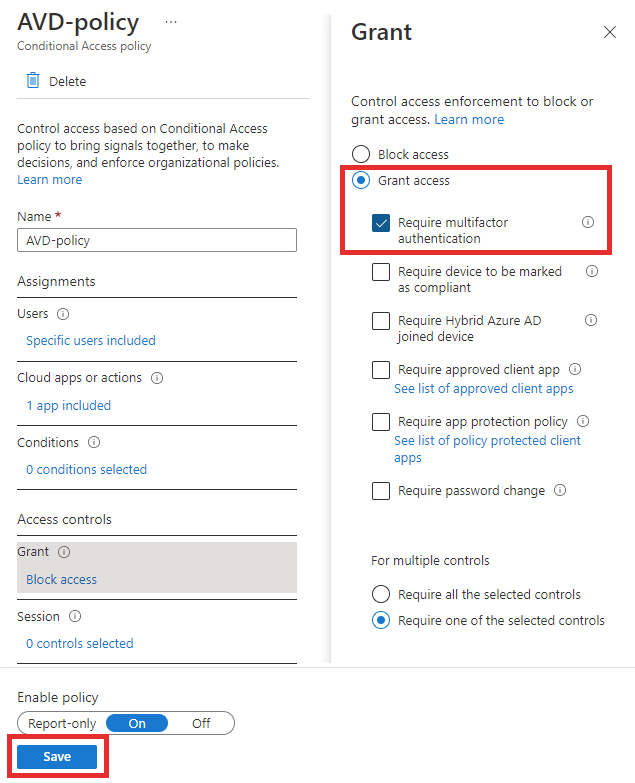Select the Grant access radio button
Image resolution: width=635 pixels, height=783 pixels.
[x=361, y=180]
